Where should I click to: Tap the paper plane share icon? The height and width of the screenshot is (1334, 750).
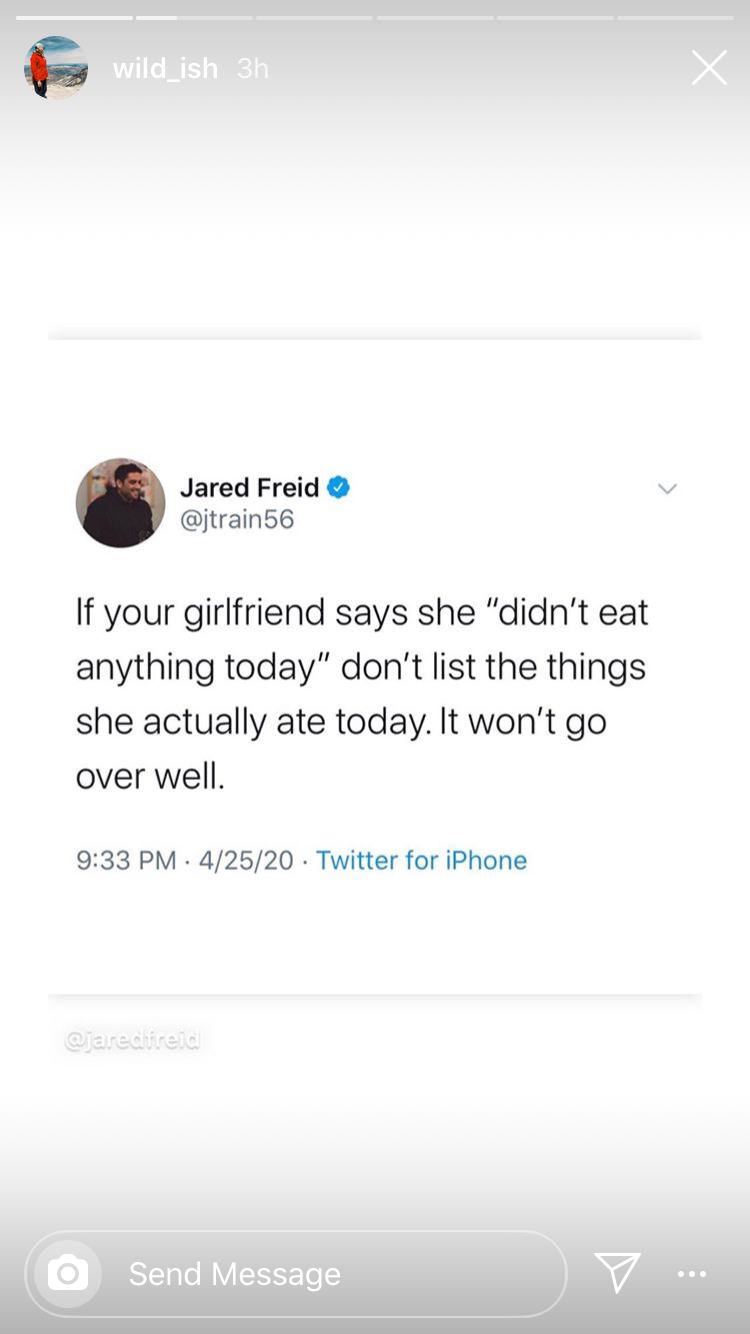coord(617,1273)
